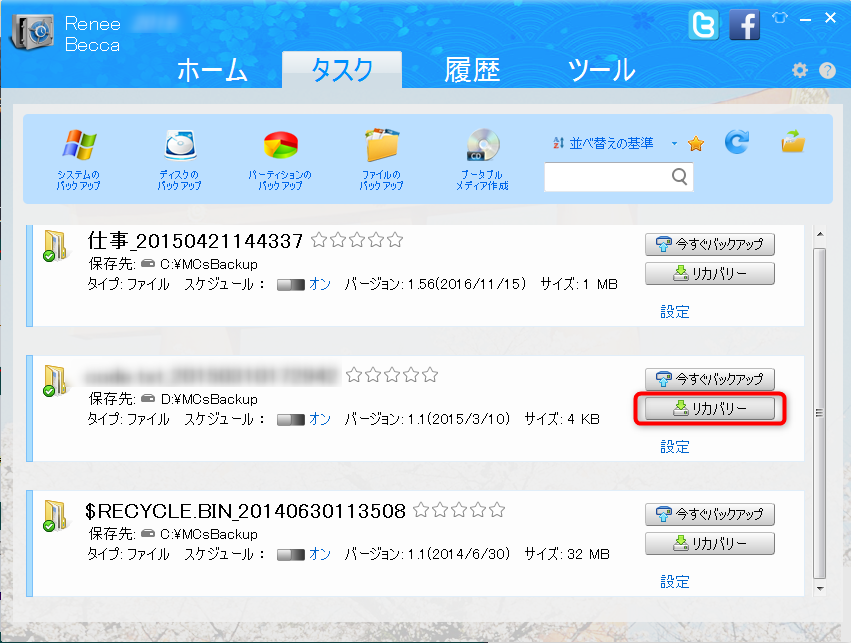Screen dimensions: 851x643
Task: Open ディスクのバックアップ tool
Action: click(x=179, y=146)
